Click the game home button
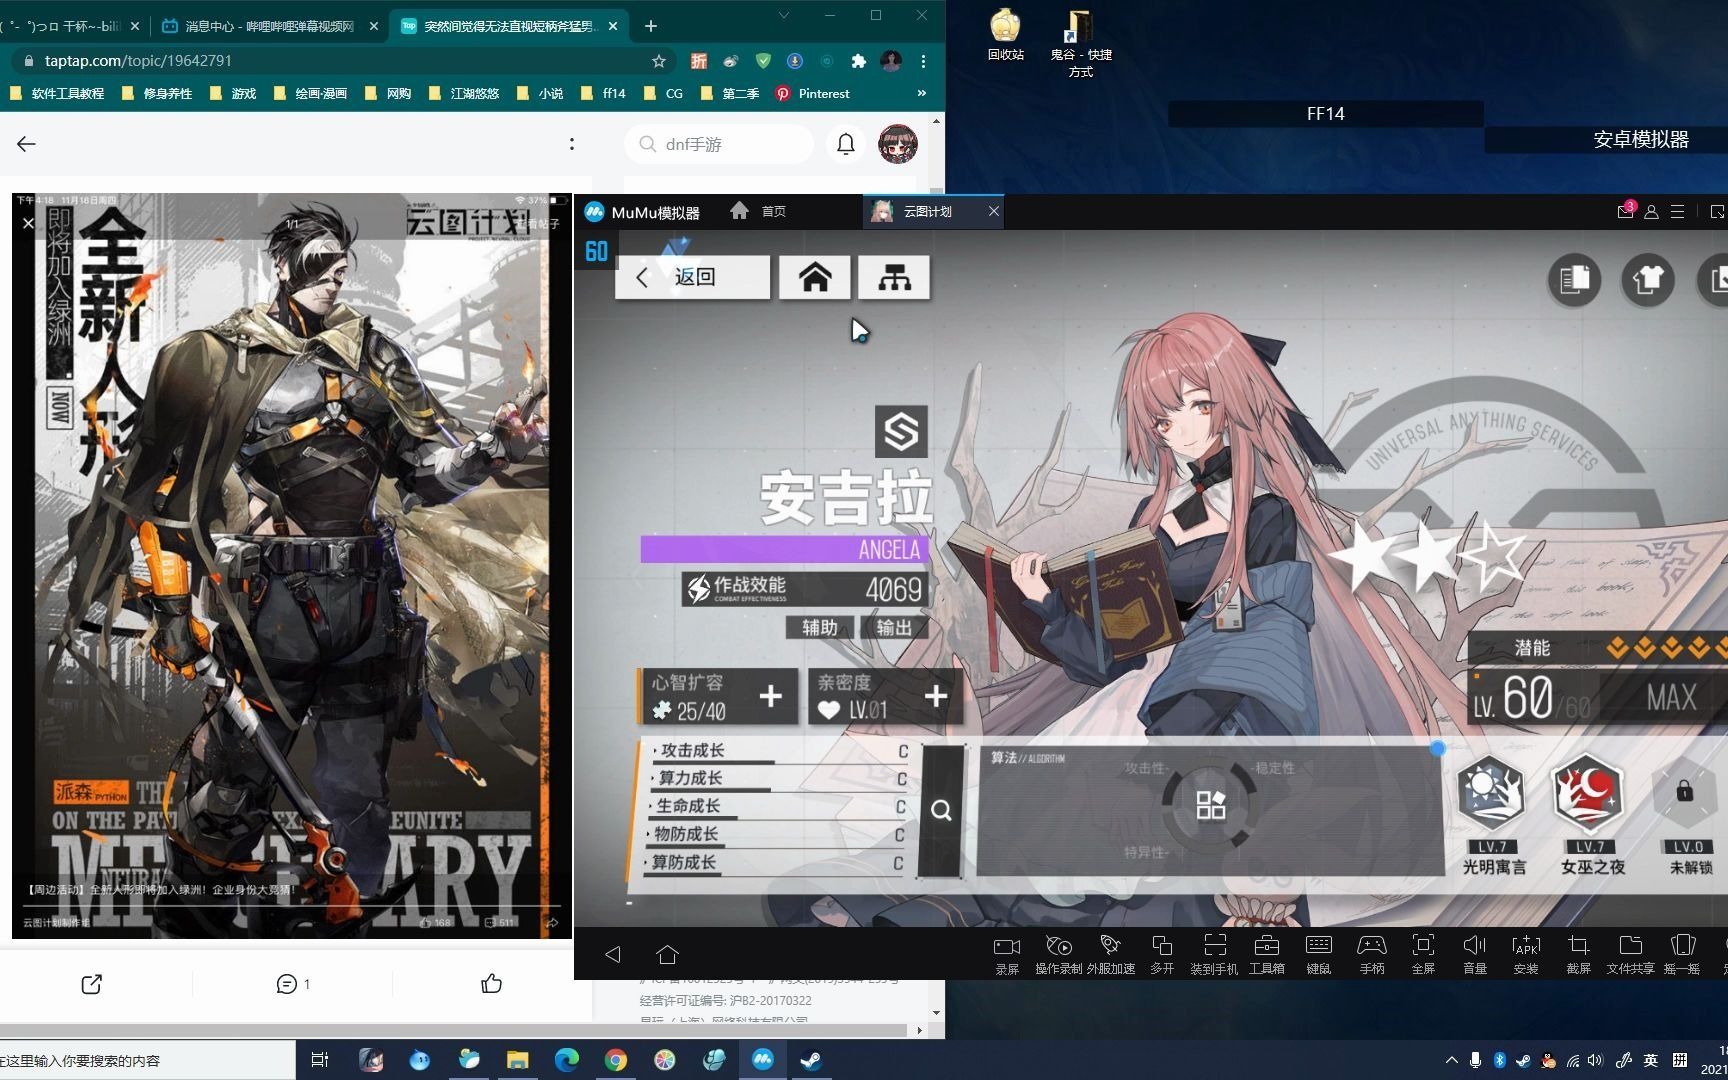Screen dimensions: 1728x1080 (815, 277)
